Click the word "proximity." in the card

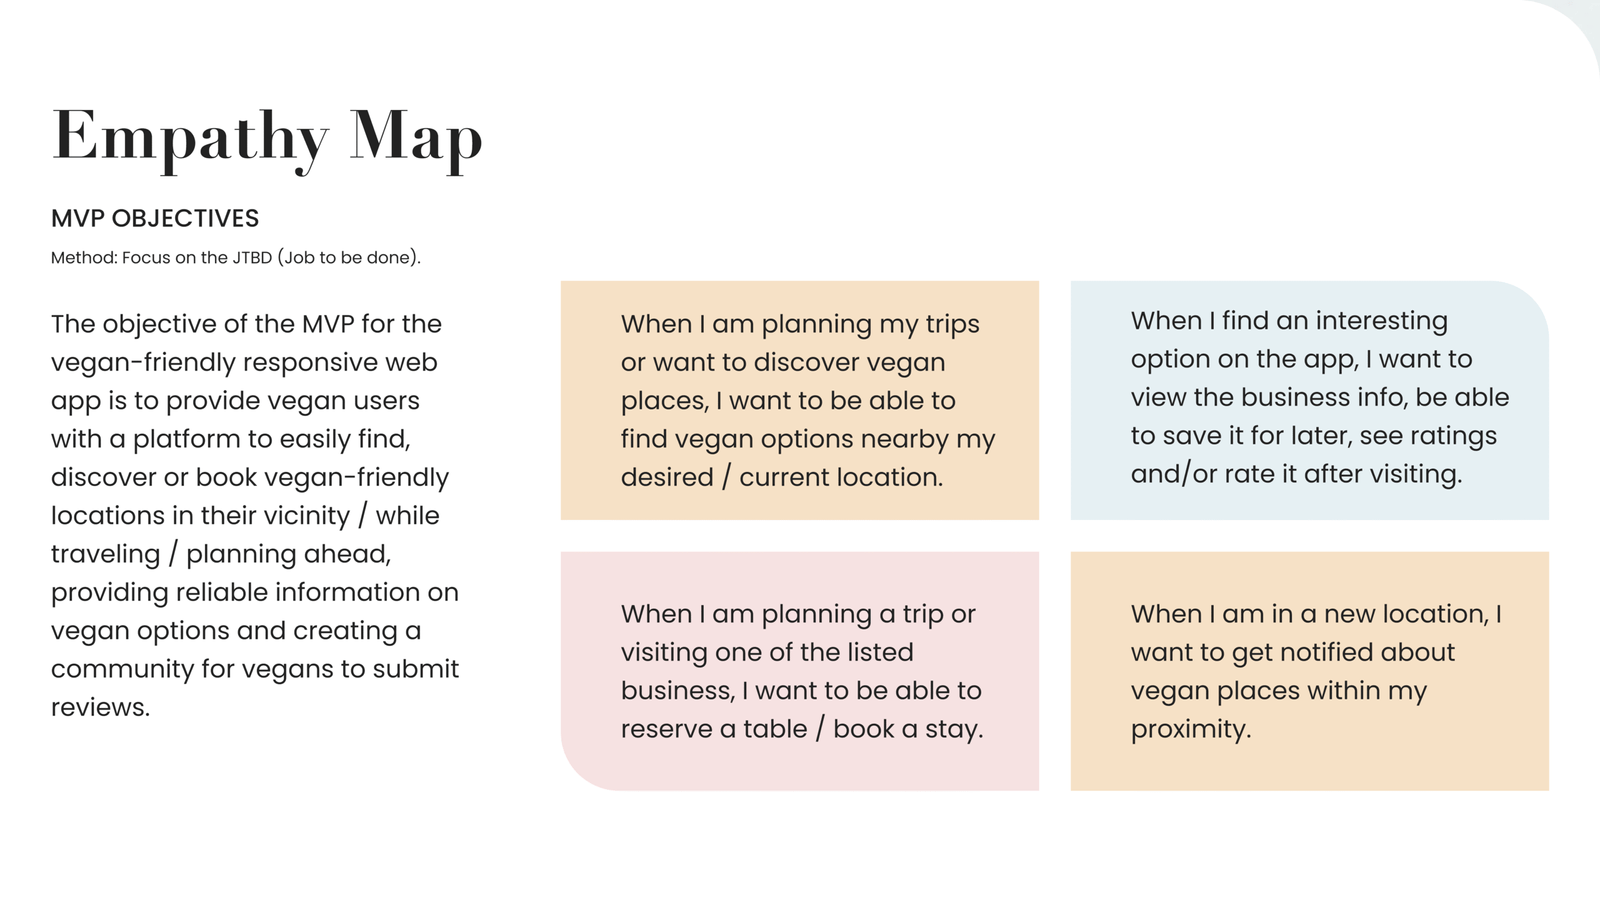[1191, 729]
